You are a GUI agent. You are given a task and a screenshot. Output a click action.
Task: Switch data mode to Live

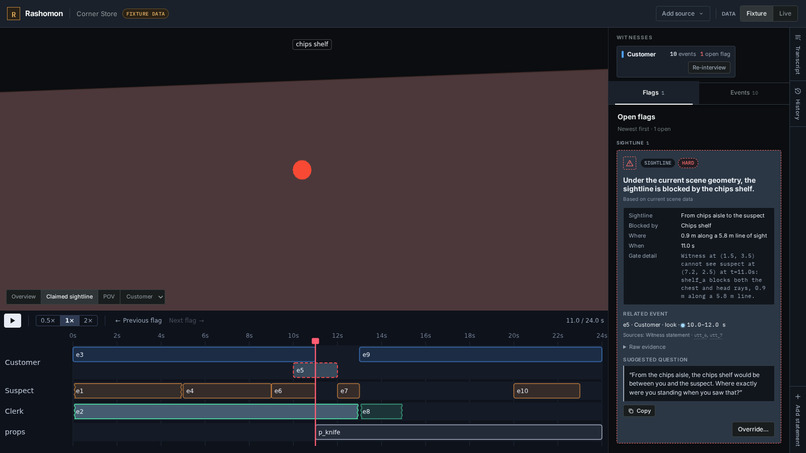pyautogui.click(x=785, y=14)
